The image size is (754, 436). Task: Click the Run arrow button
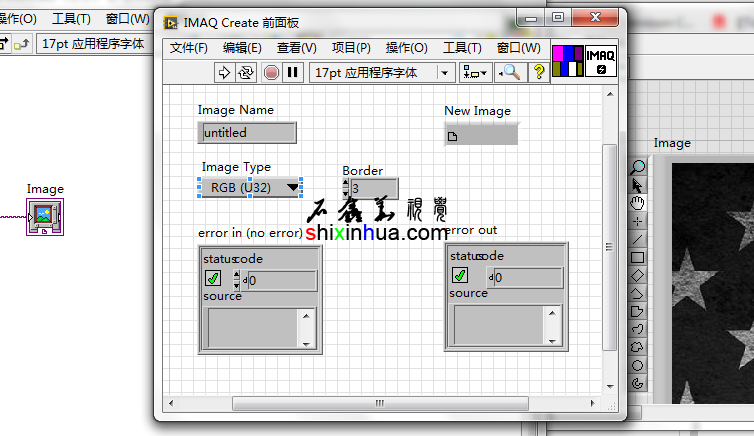tap(224, 72)
